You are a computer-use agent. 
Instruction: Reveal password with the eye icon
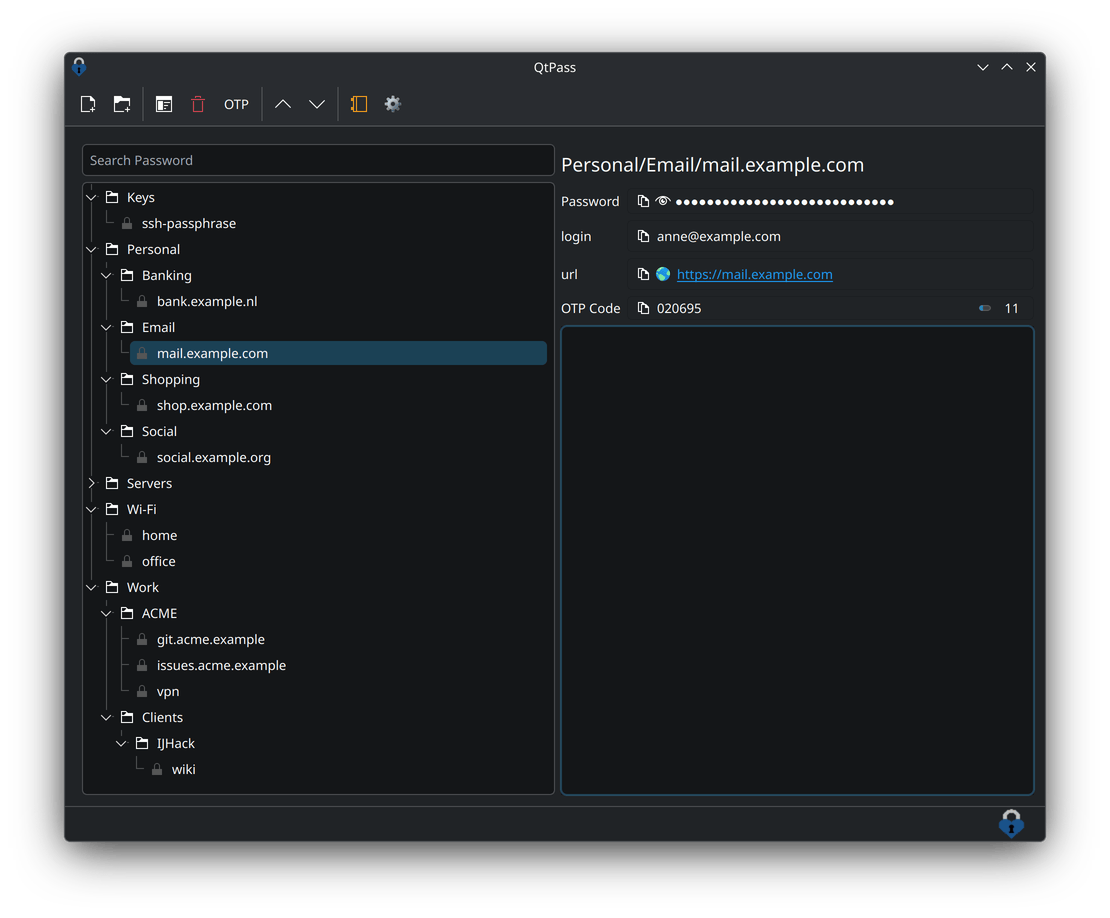(663, 202)
